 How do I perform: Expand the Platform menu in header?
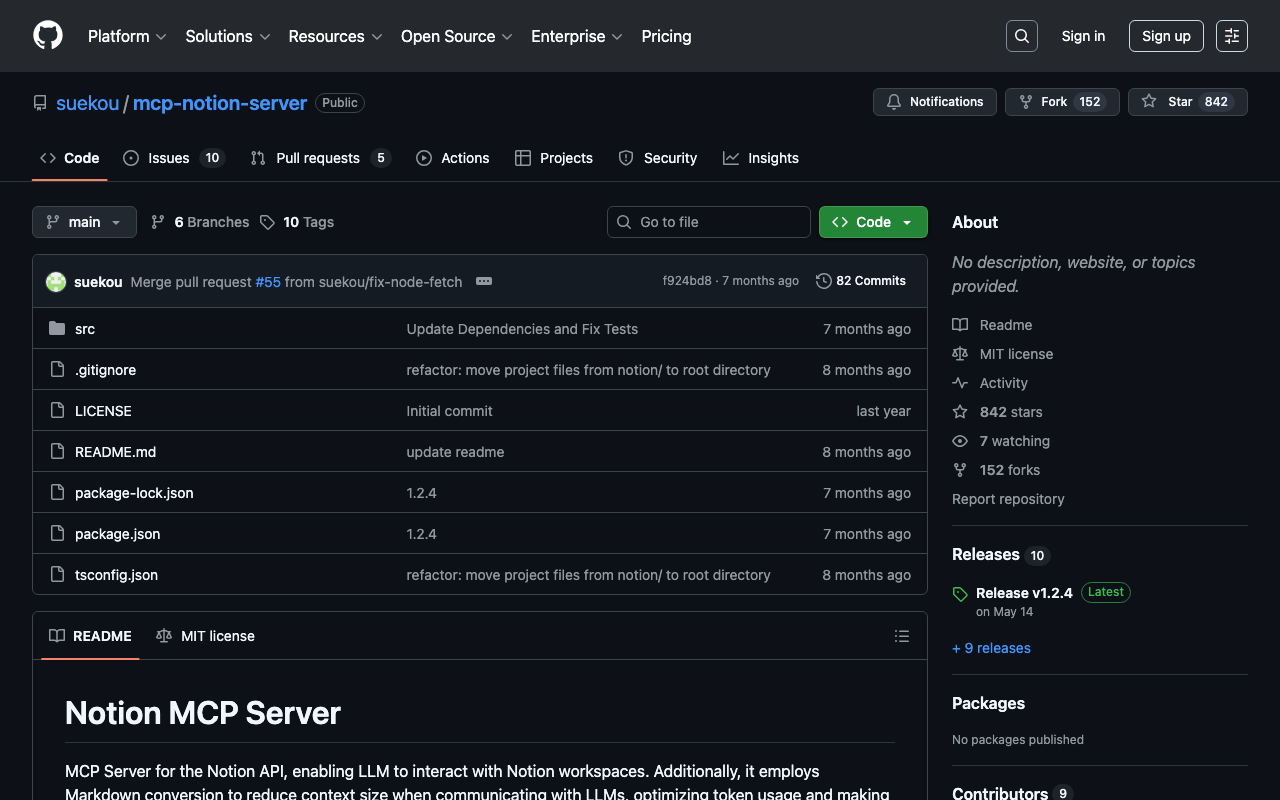pos(126,36)
